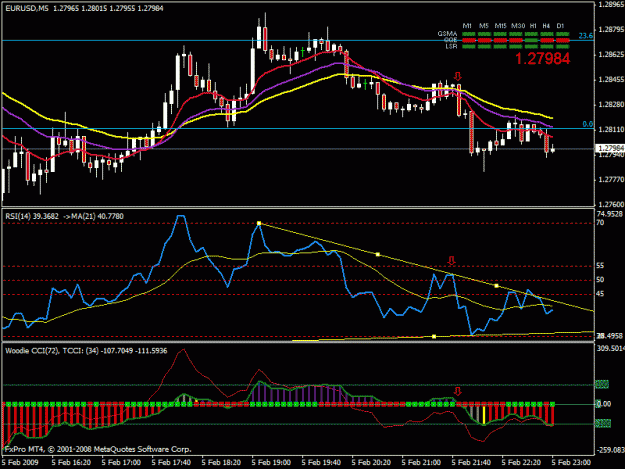Click the 45 level on RSI scale
This screenshot has height=469, width=625.
point(600,294)
